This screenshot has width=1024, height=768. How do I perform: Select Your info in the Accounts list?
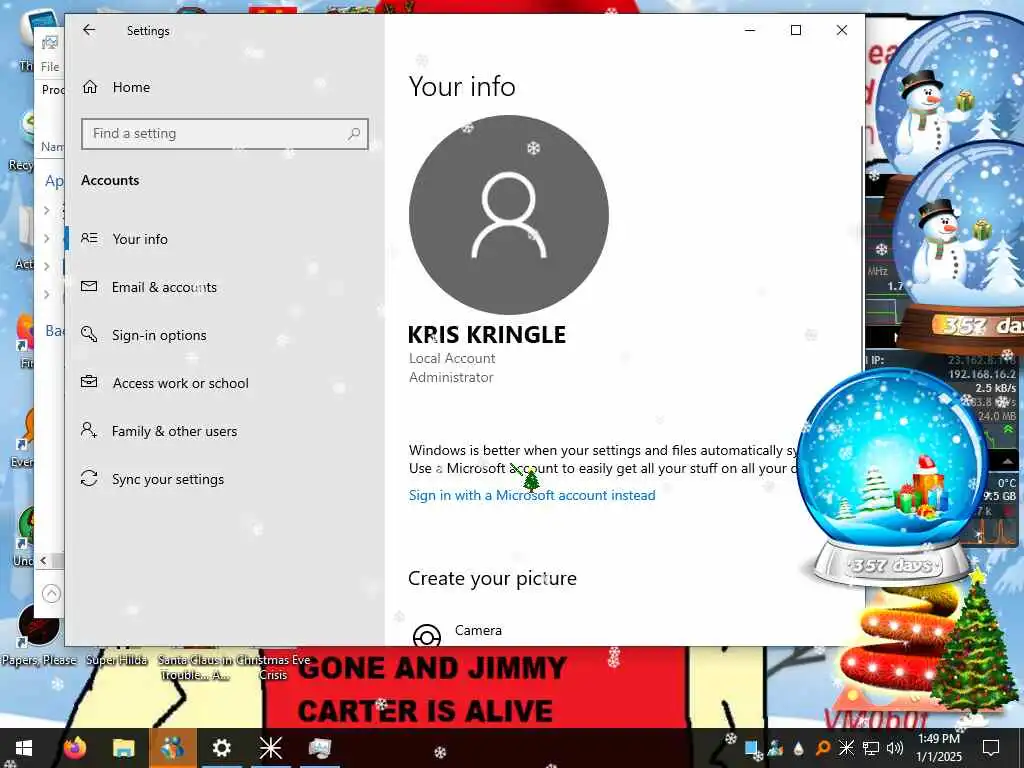coord(140,239)
